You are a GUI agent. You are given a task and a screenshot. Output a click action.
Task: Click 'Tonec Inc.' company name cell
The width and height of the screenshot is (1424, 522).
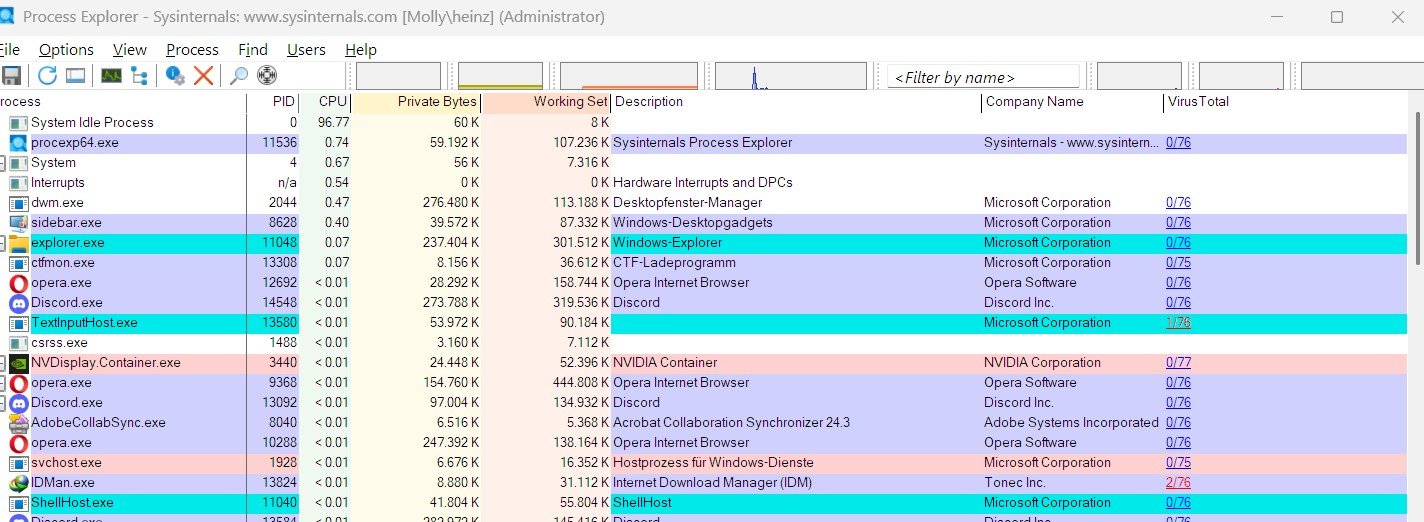pos(1015,483)
